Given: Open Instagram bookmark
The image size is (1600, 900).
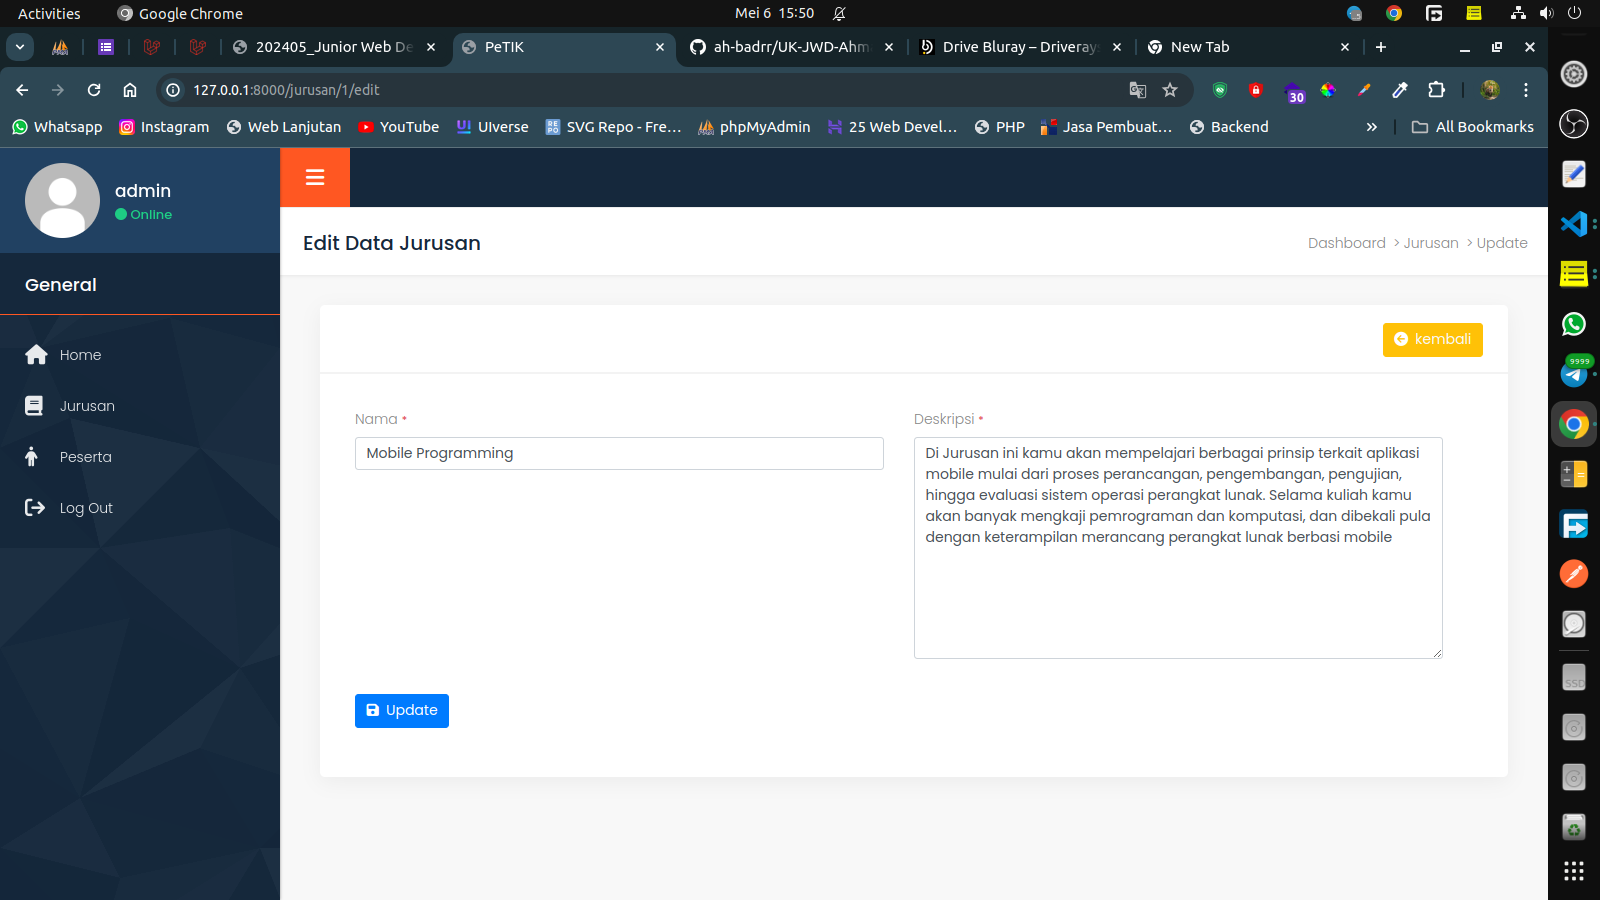Looking at the screenshot, I should click(x=164, y=127).
